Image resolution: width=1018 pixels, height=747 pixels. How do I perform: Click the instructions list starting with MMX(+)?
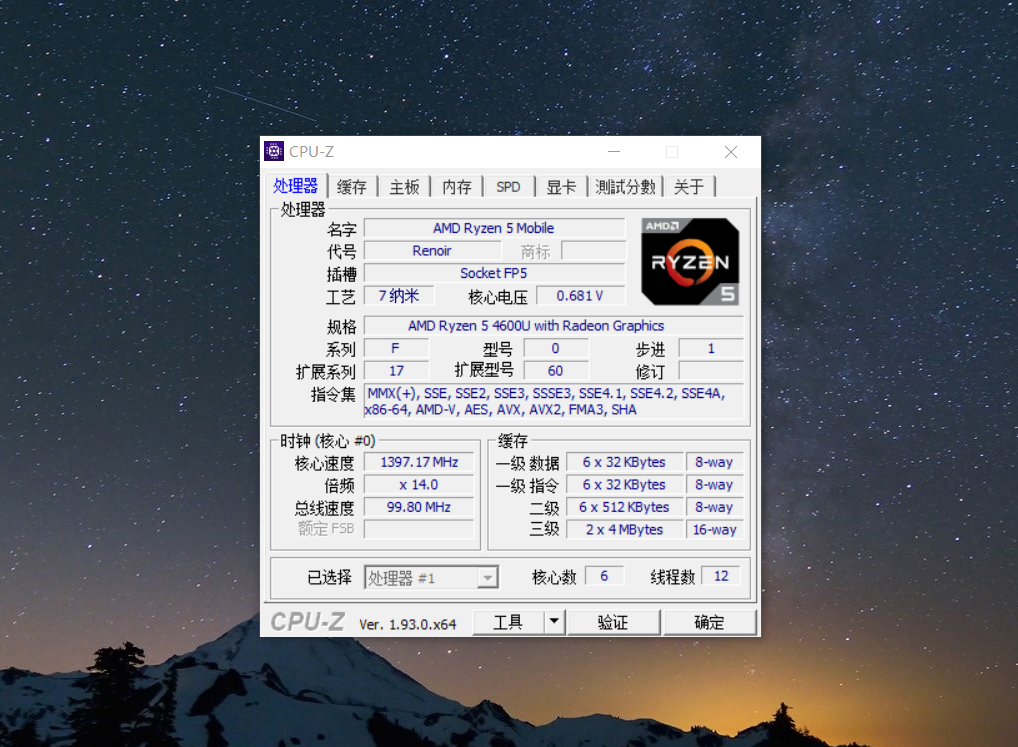point(554,401)
